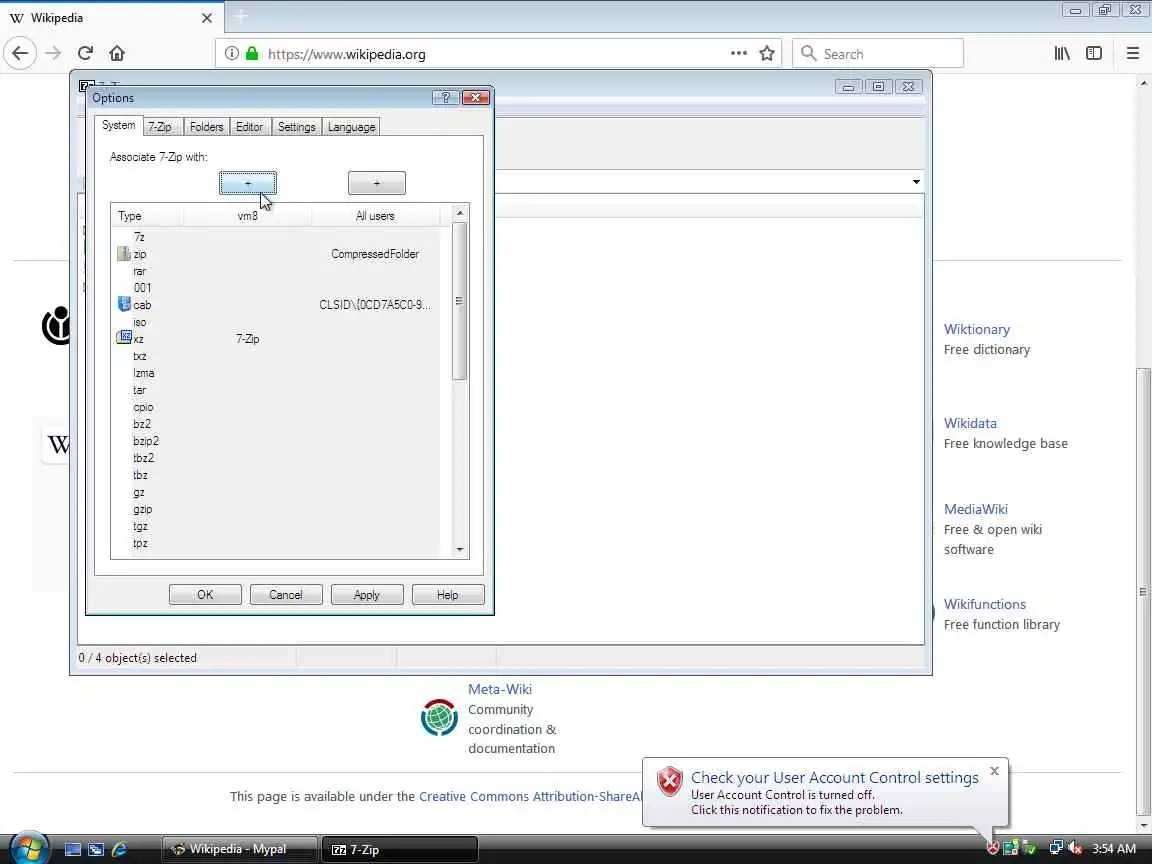Open the Wiktionary link
1152x864 pixels.
(x=976, y=329)
